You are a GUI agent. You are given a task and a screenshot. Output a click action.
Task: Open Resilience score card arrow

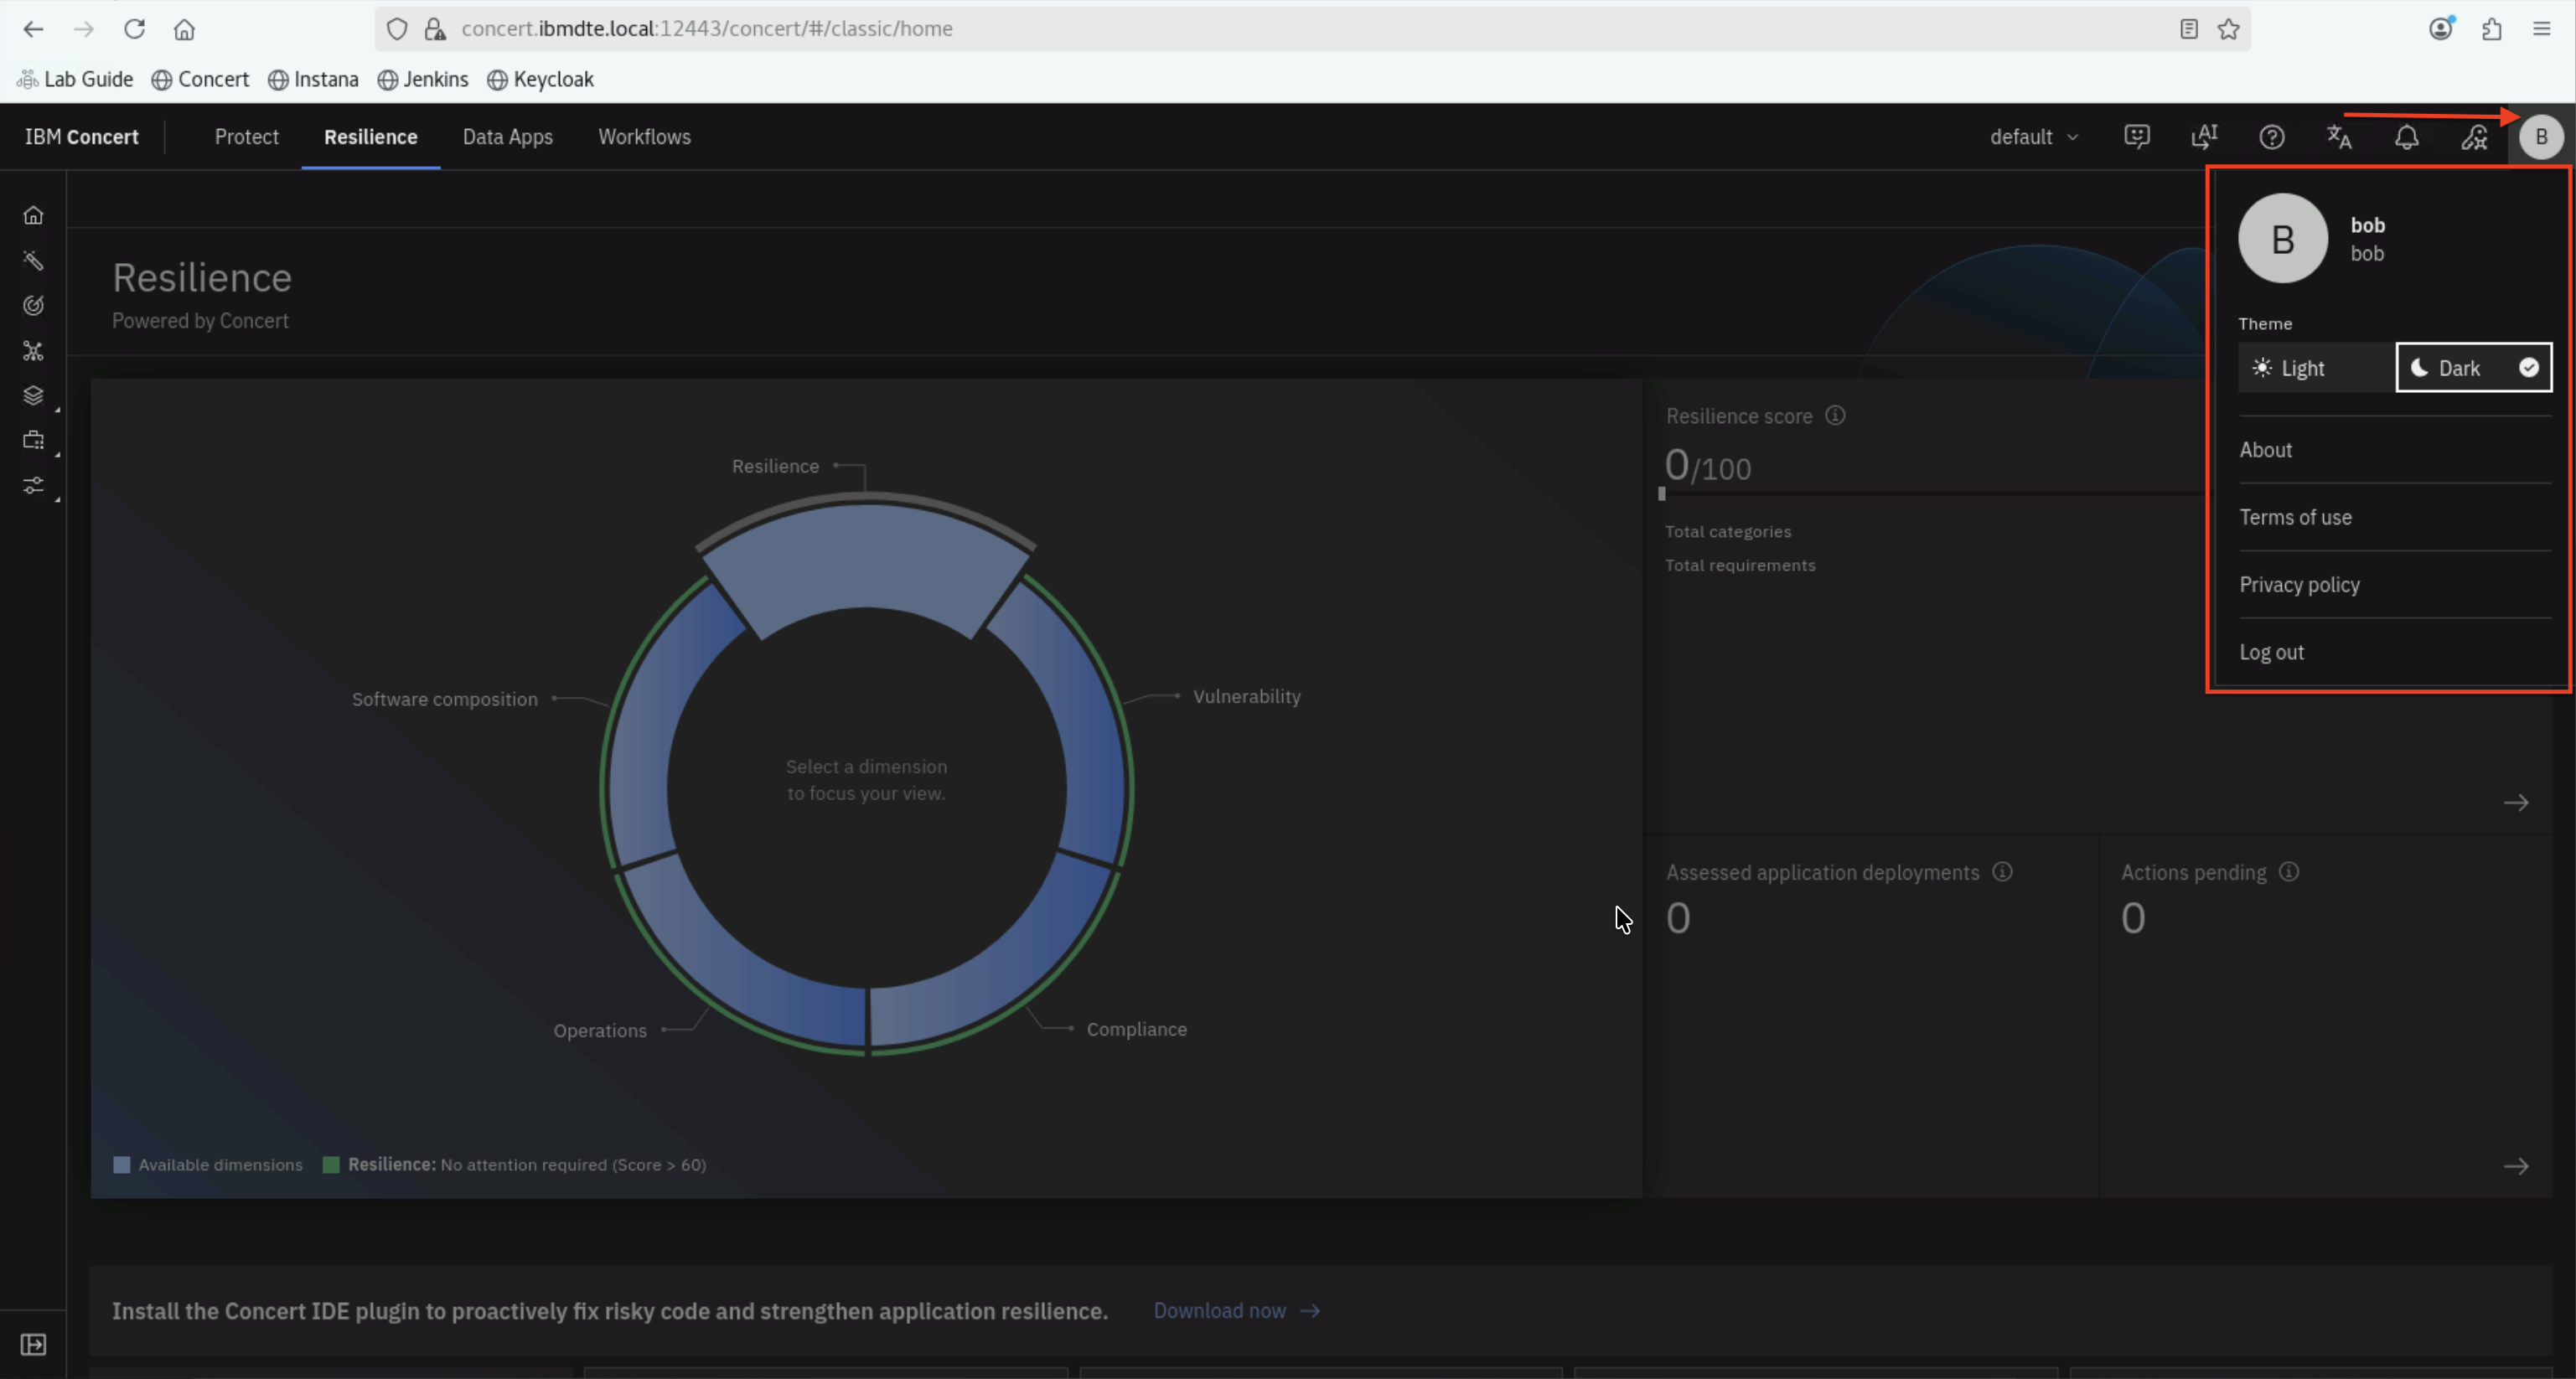2516,803
